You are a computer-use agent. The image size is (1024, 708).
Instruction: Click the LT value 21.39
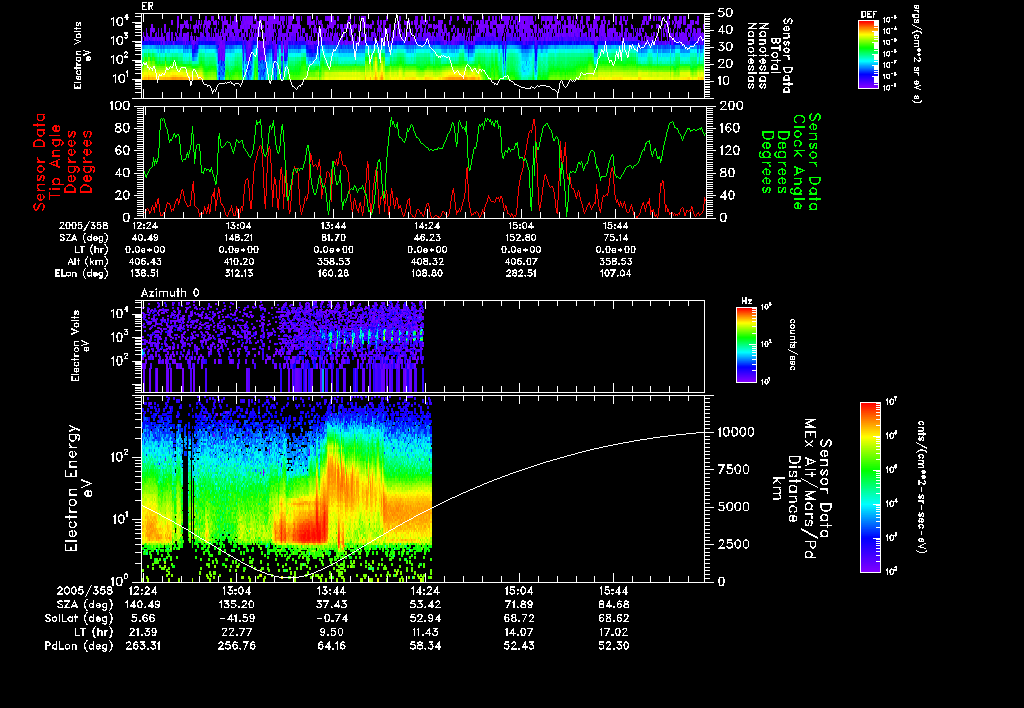143,632
